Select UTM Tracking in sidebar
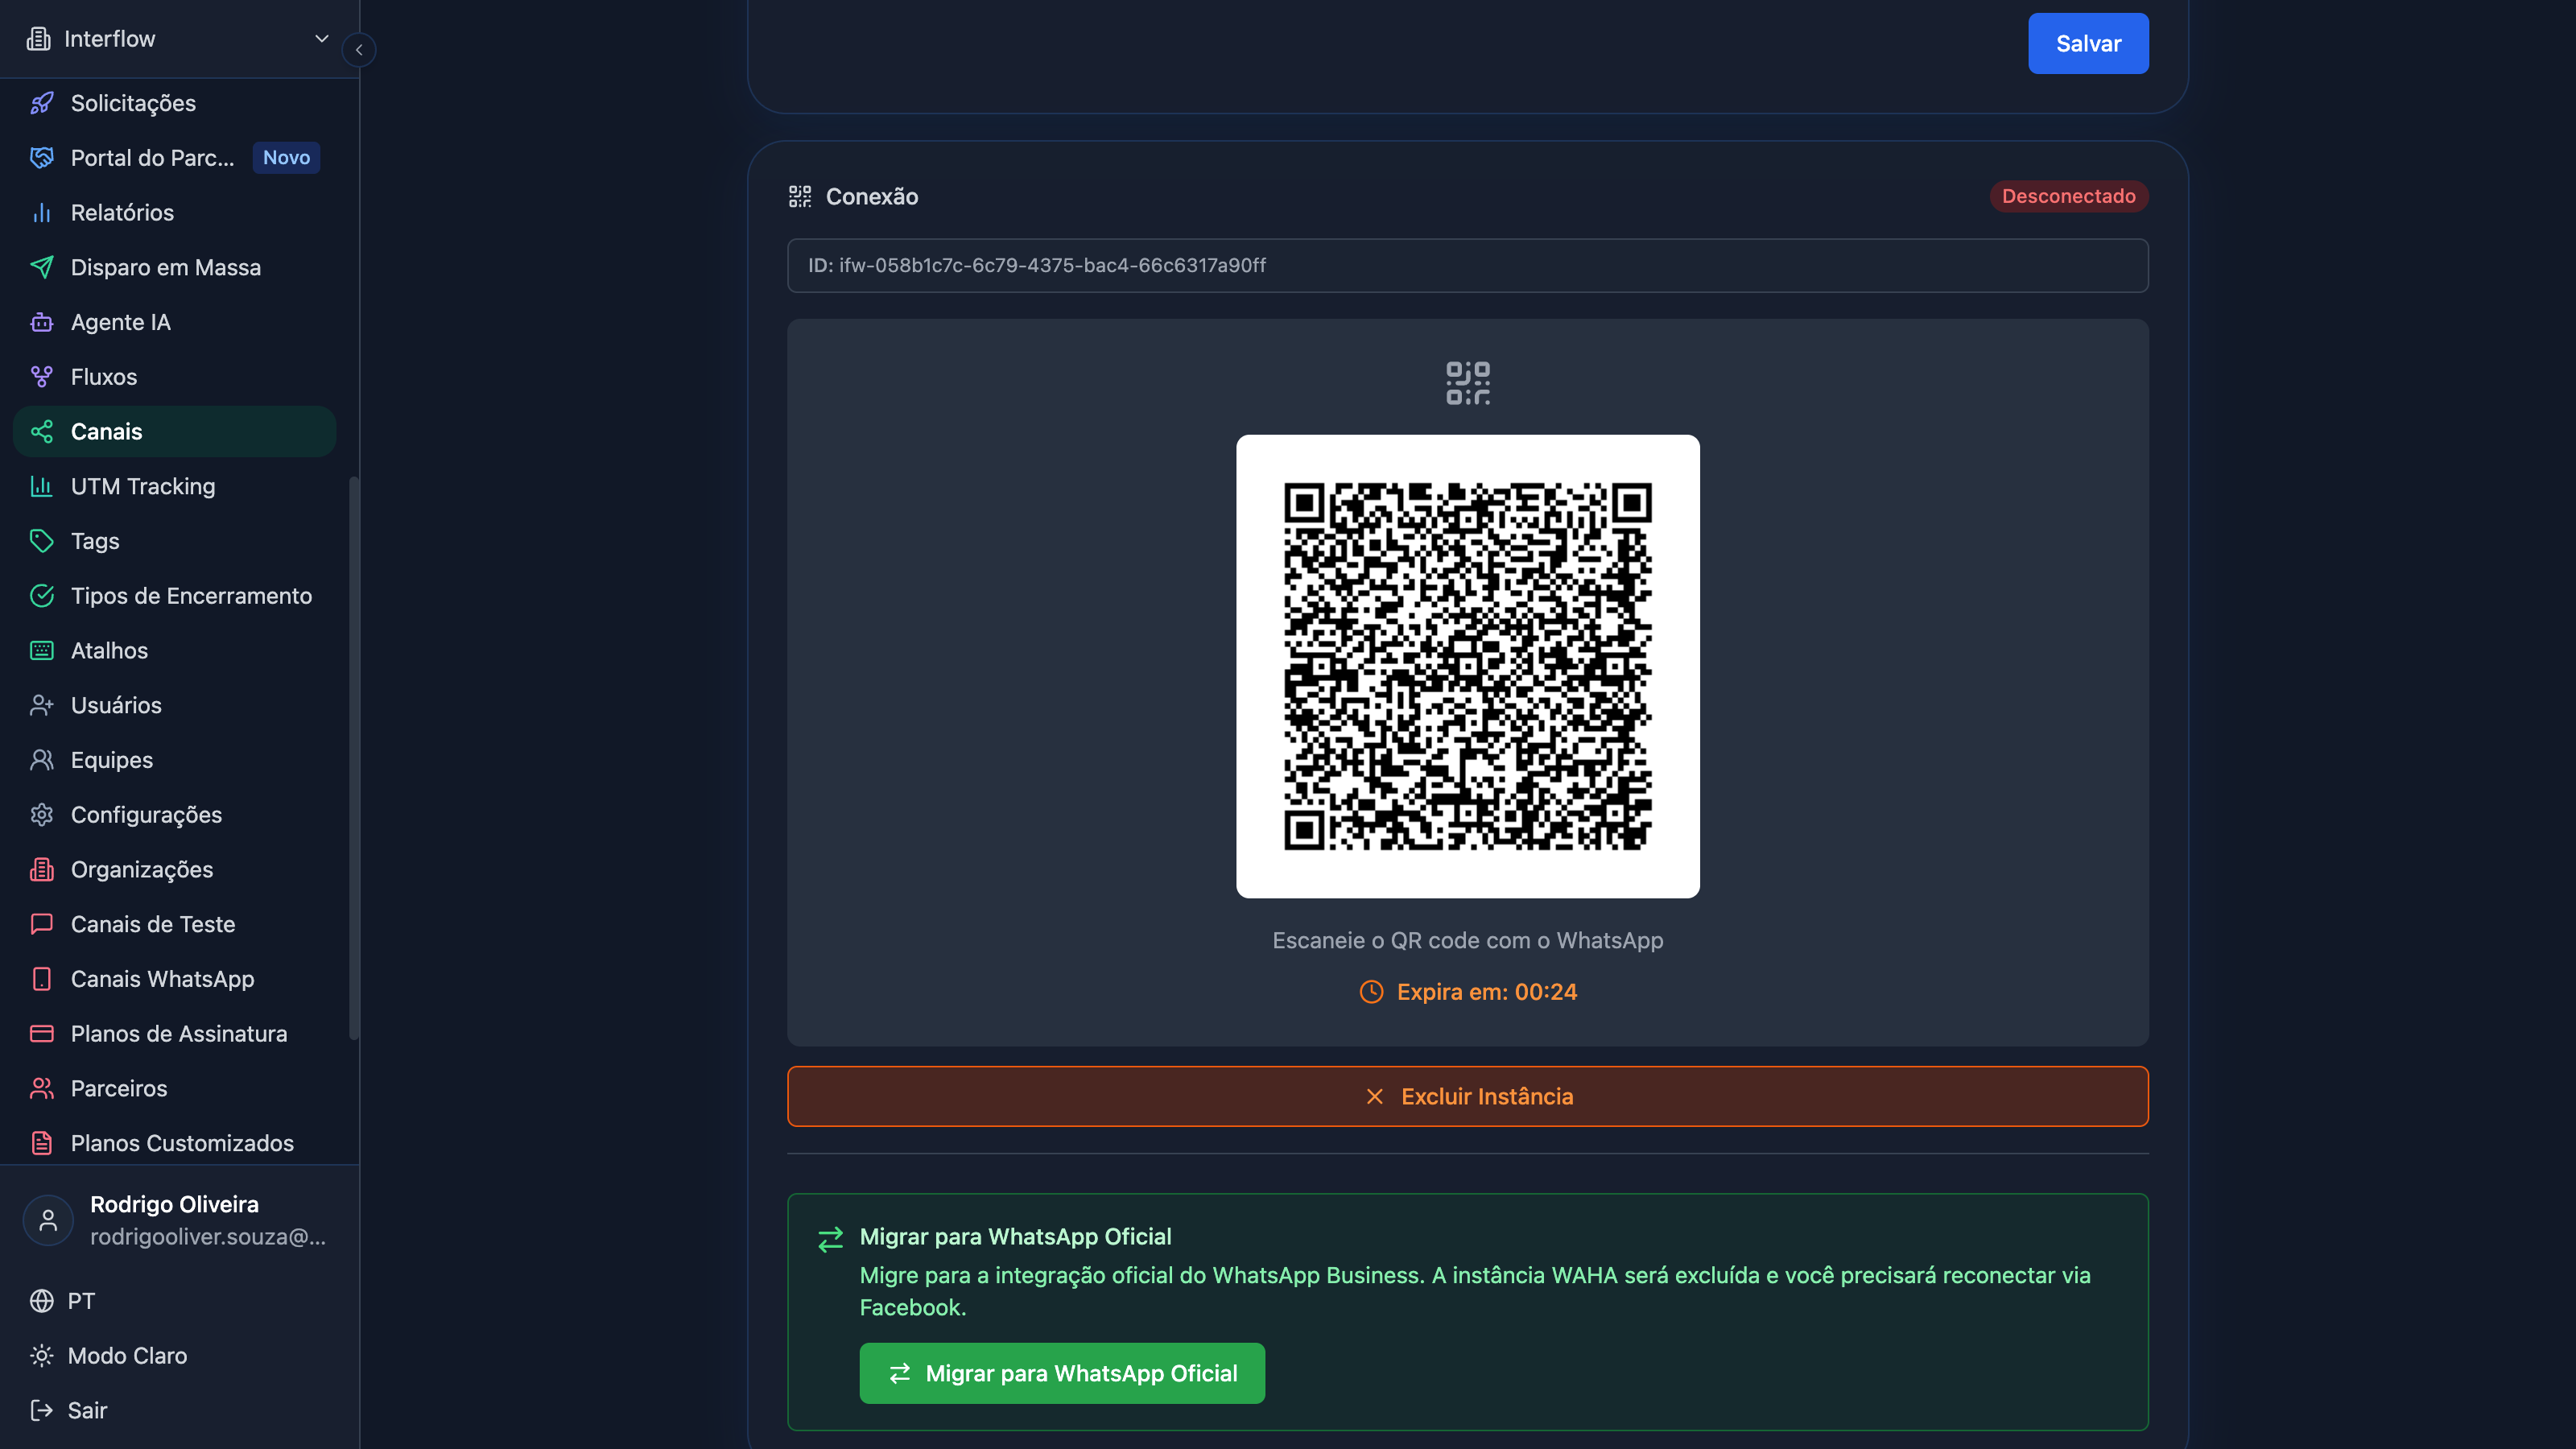Viewport: 2576px width, 1449px height. point(175,486)
